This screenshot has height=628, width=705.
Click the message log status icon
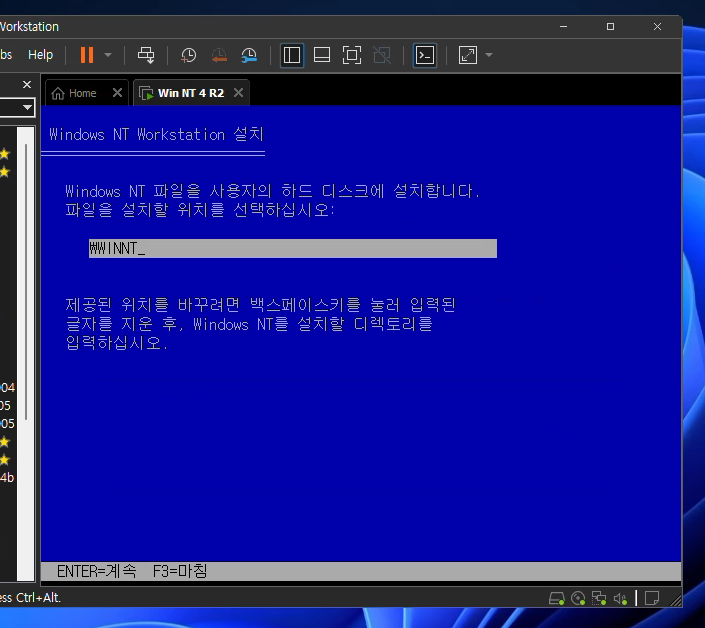pos(651,598)
